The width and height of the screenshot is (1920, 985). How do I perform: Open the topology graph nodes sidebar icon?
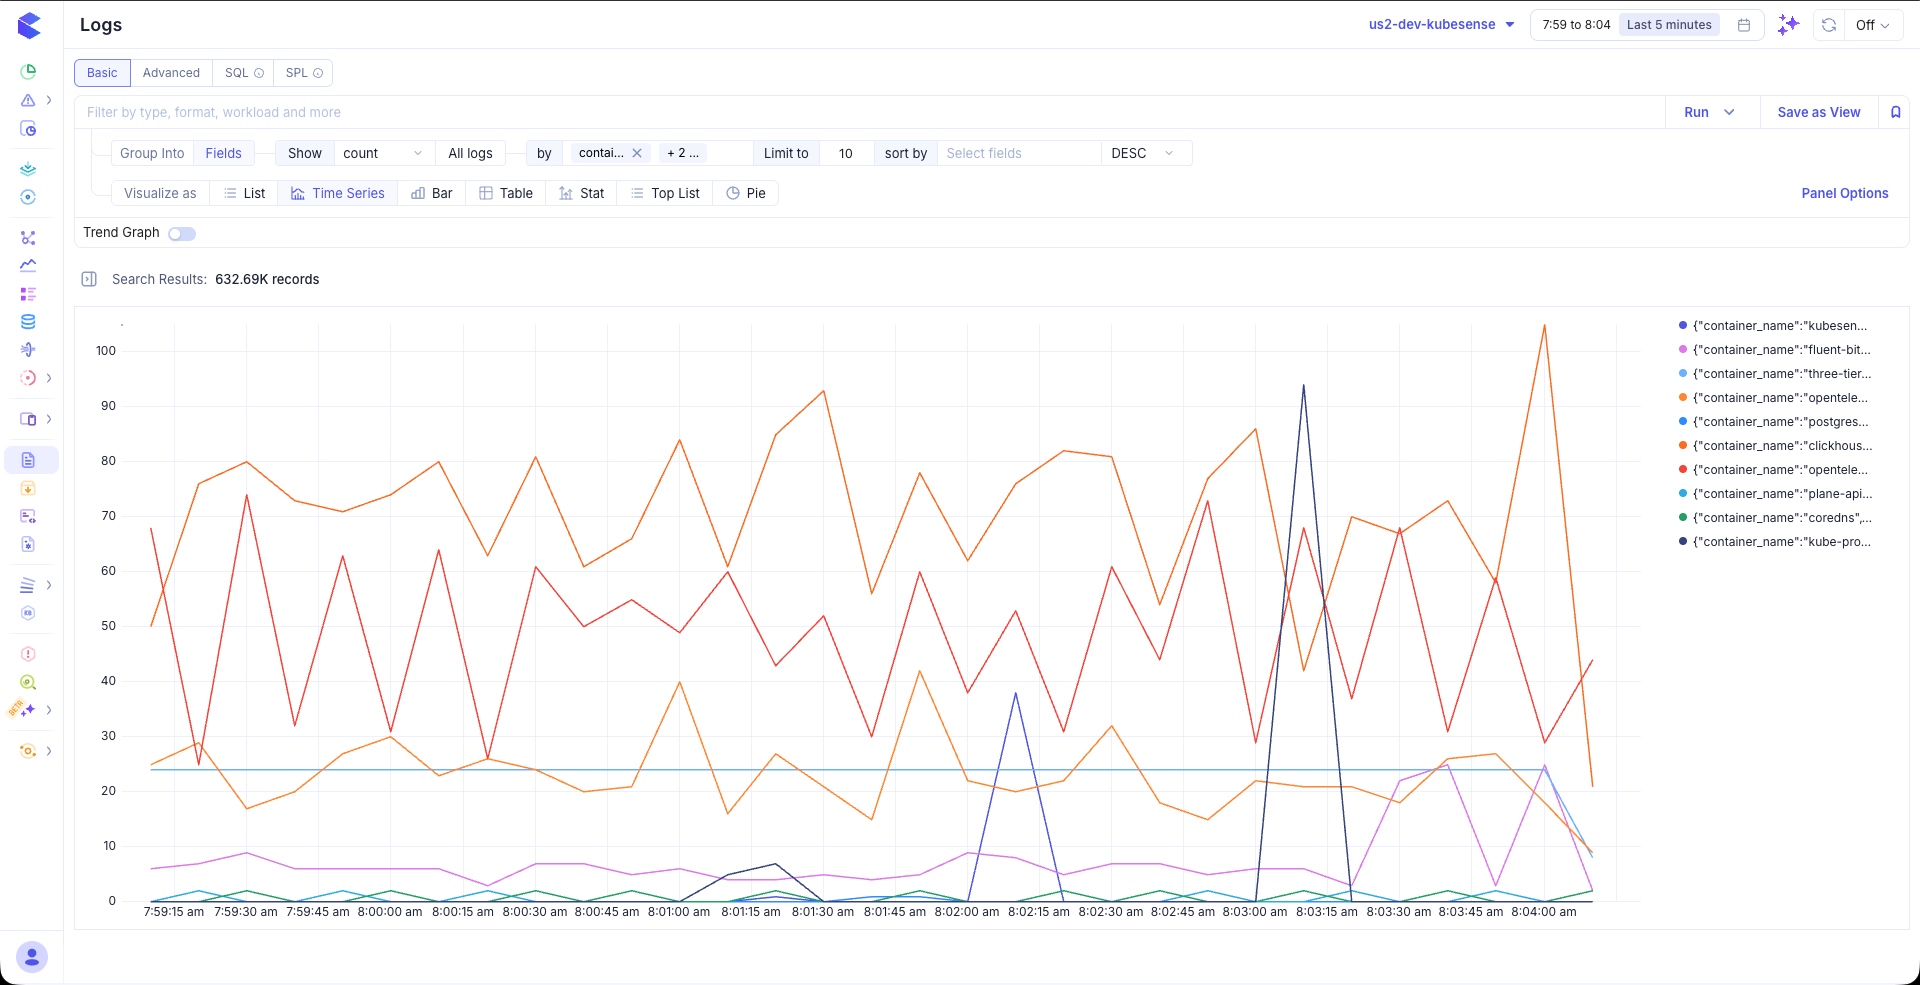(x=28, y=238)
